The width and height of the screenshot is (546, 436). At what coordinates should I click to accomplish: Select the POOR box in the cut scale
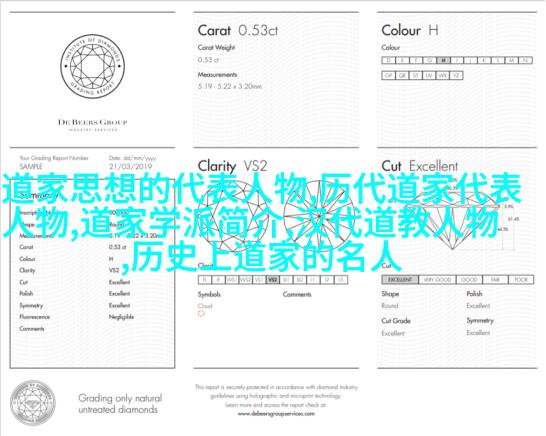(x=521, y=280)
